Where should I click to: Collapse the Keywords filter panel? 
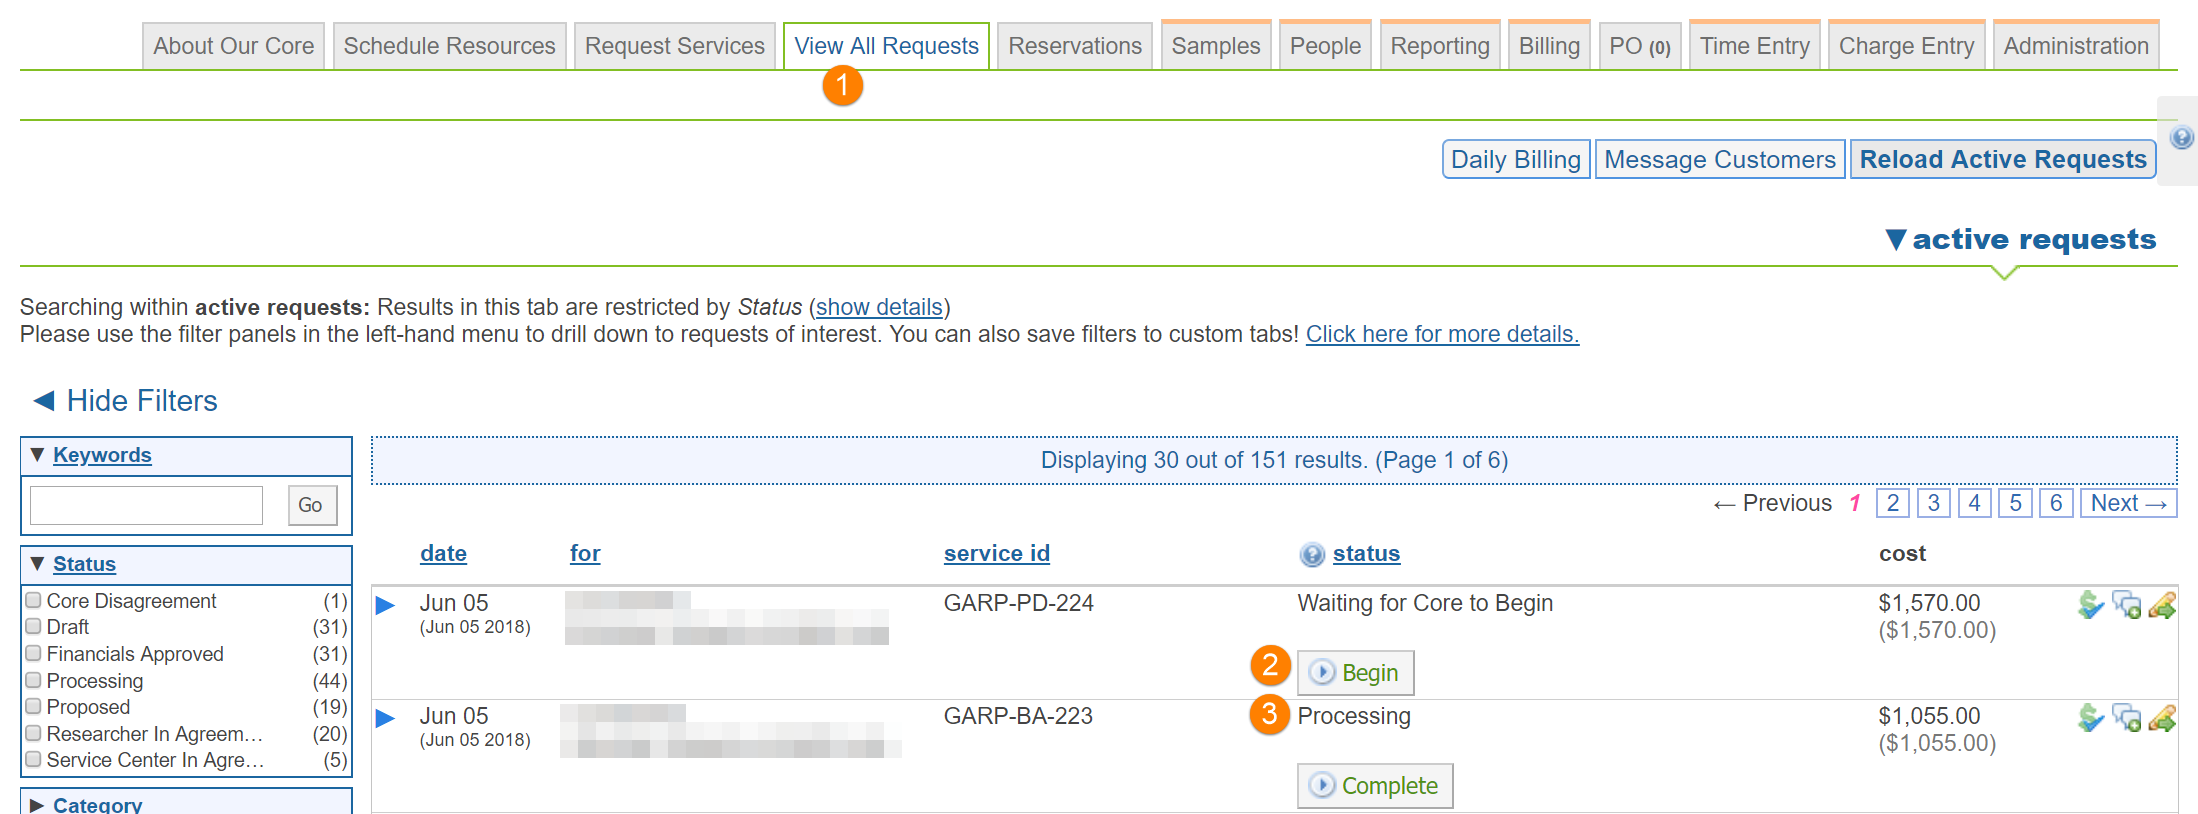pos(37,455)
